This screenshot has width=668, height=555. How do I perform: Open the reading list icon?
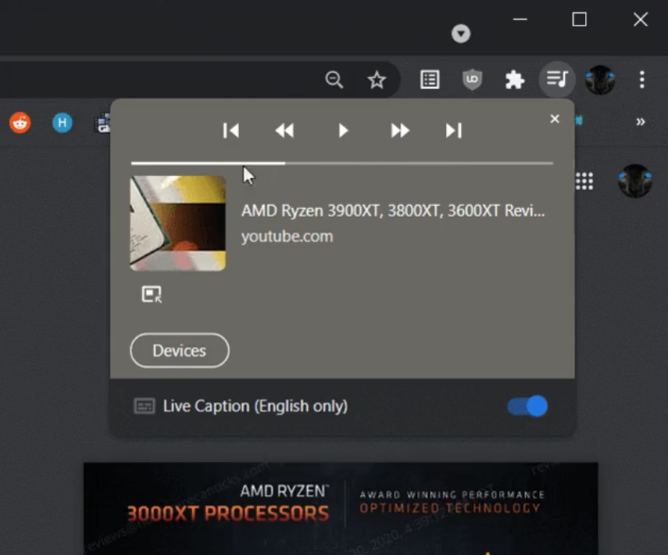point(429,80)
